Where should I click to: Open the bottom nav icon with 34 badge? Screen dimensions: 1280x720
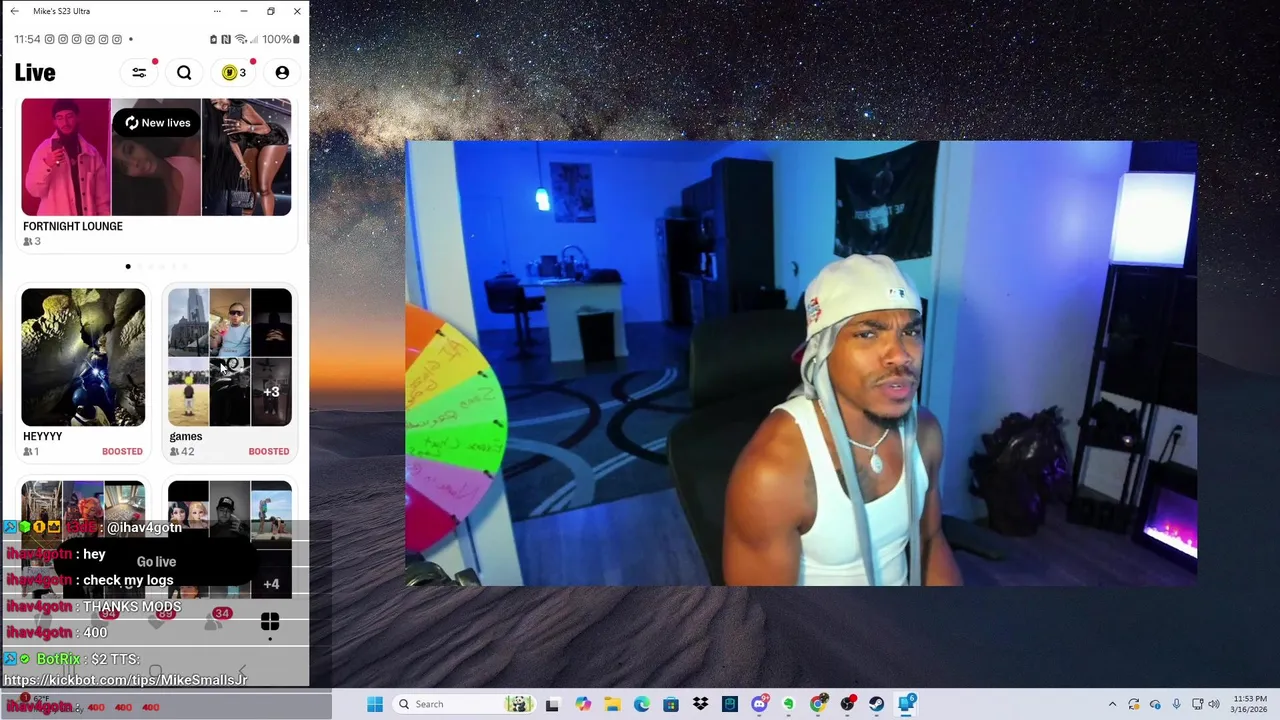(x=214, y=620)
